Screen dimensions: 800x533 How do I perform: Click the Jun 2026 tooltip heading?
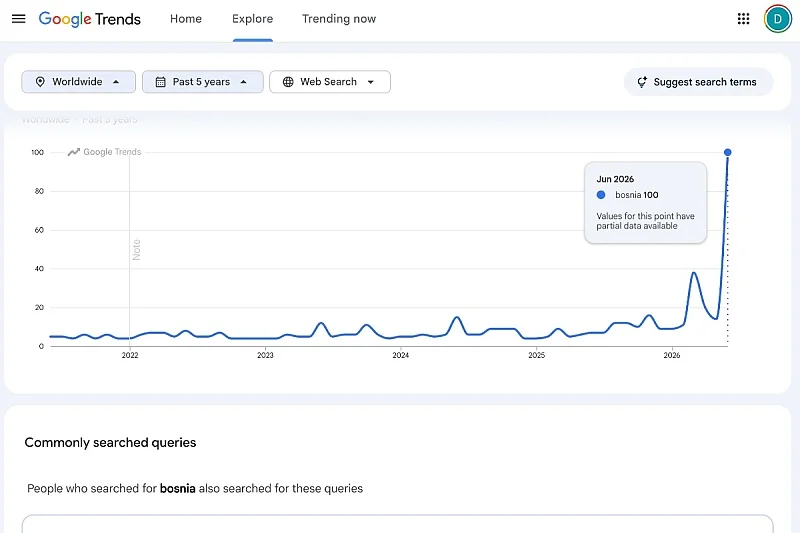tap(615, 179)
